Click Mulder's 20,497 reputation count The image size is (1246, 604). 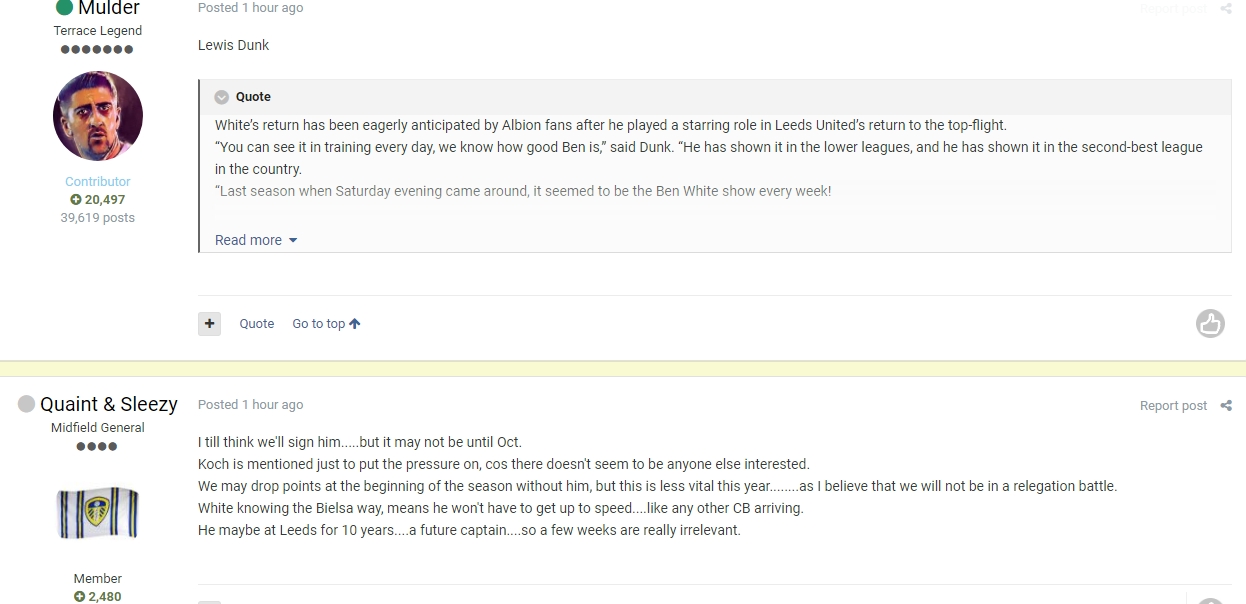click(x=98, y=200)
